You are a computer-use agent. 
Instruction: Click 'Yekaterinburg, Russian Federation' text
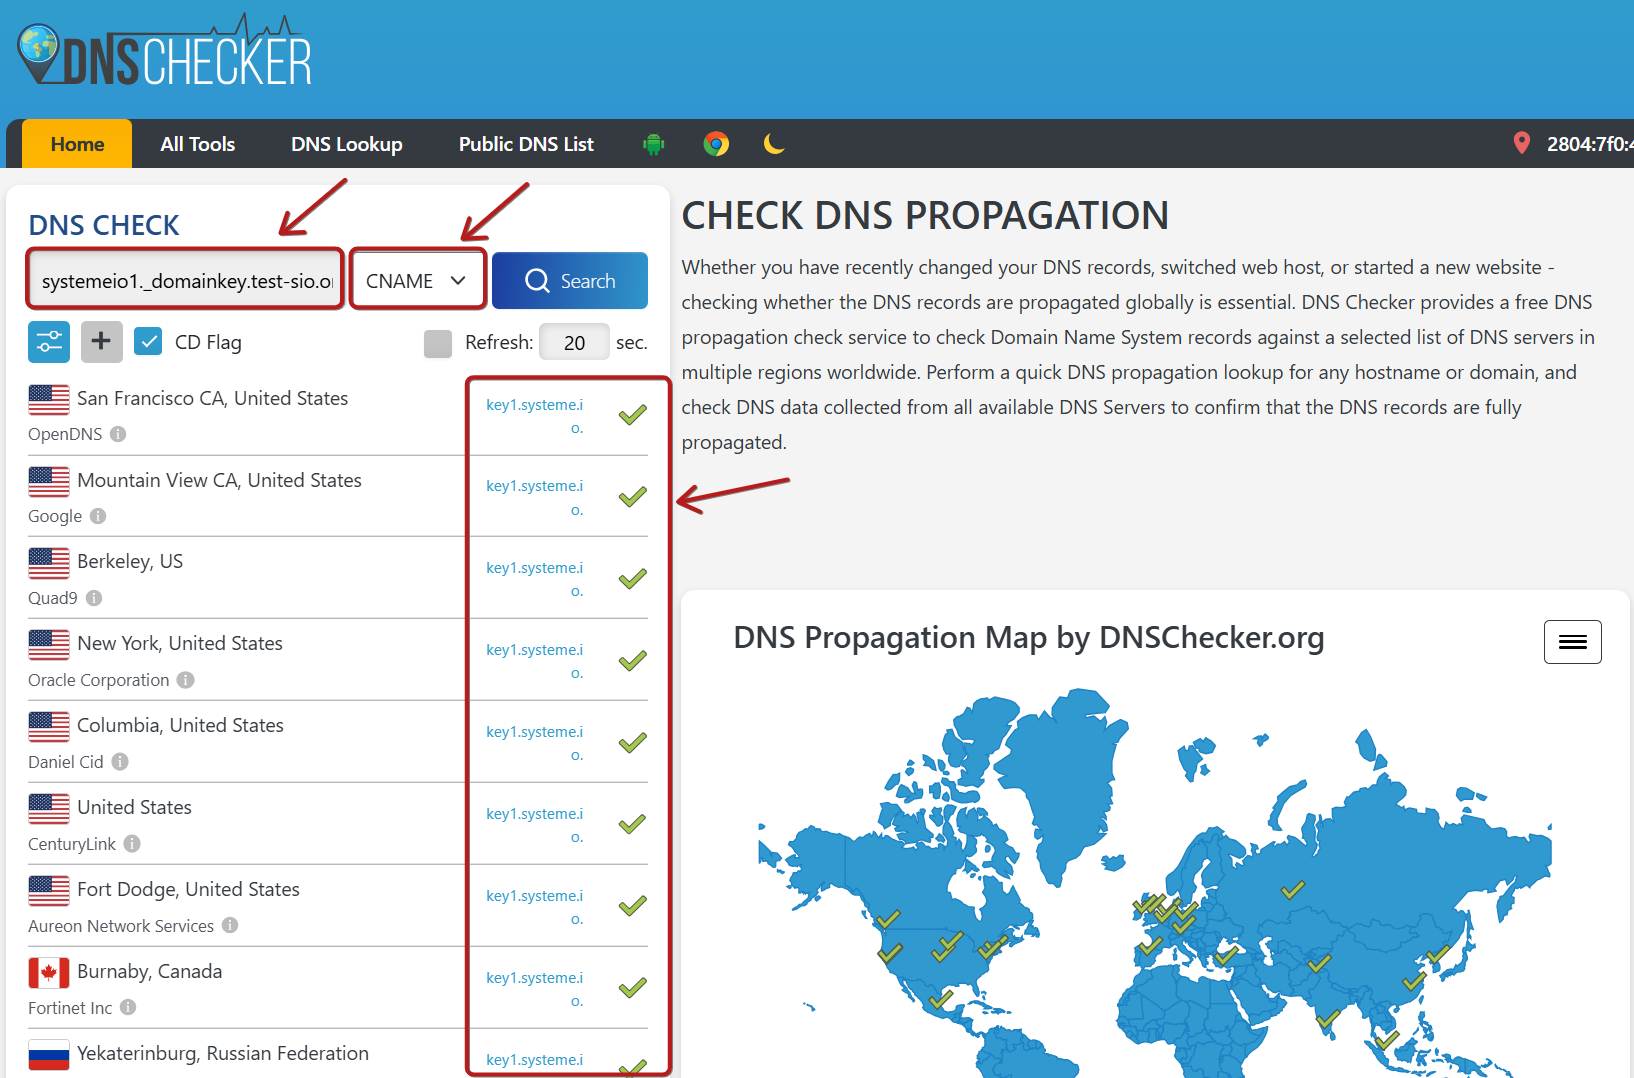click(223, 1054)
